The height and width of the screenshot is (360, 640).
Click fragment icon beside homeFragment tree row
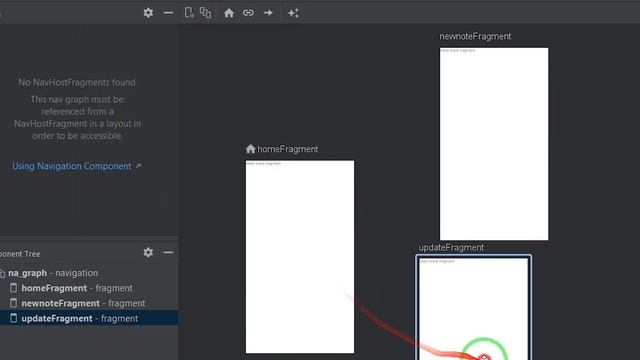[13, 288]
